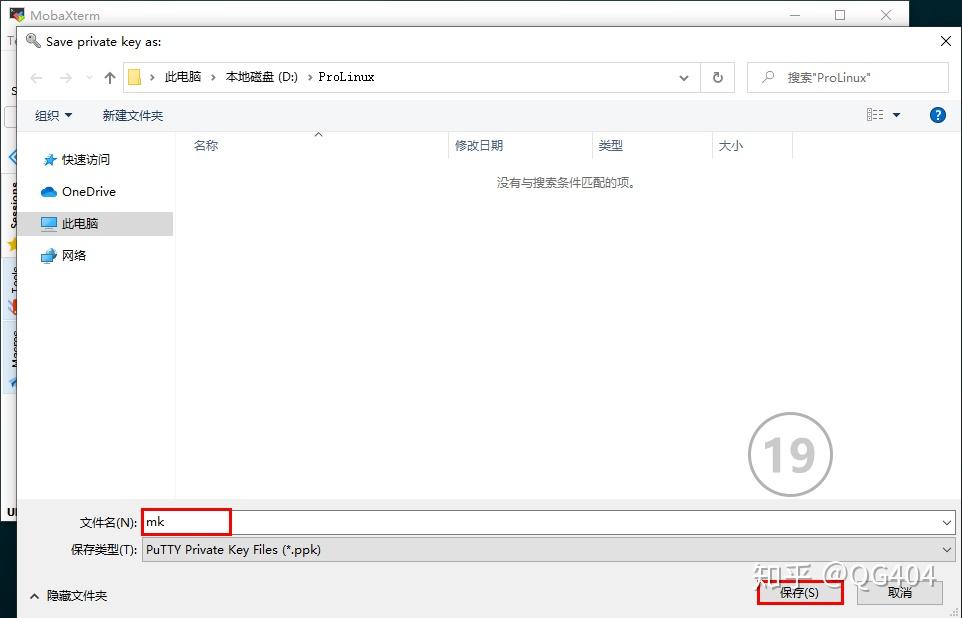This screenshot has width=962, height=618.
Task: Go up one folder level
Action: click(x=110, y=78)
